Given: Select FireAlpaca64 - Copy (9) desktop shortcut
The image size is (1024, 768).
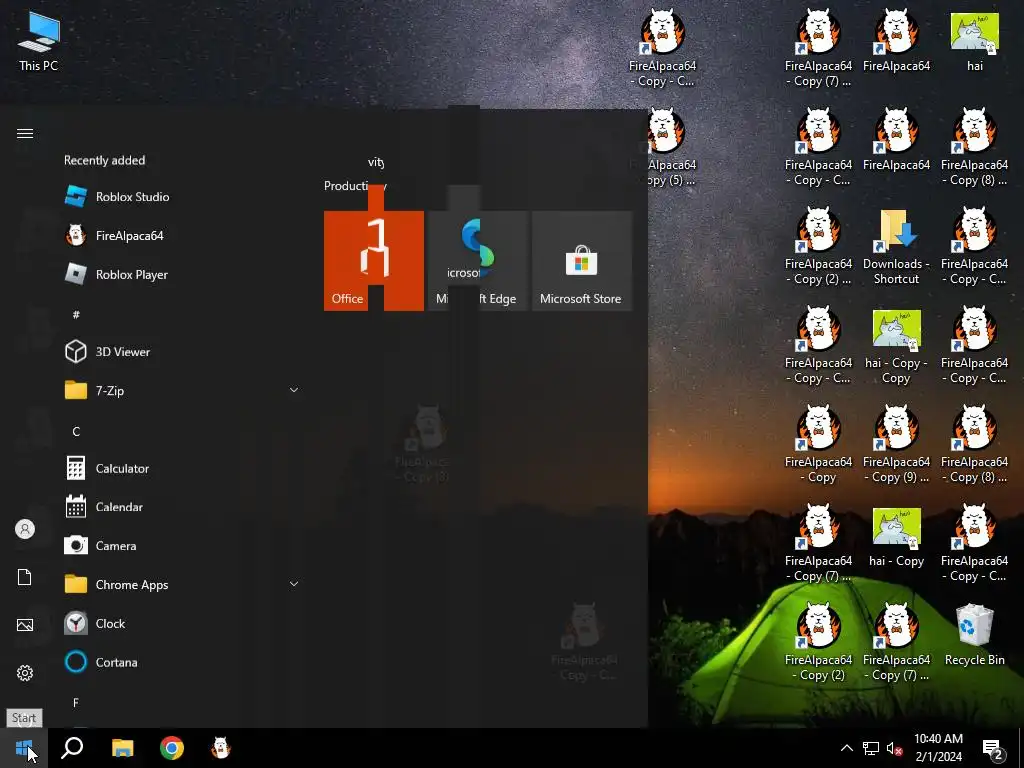Looking at the screenshot, I should [897, 443].
